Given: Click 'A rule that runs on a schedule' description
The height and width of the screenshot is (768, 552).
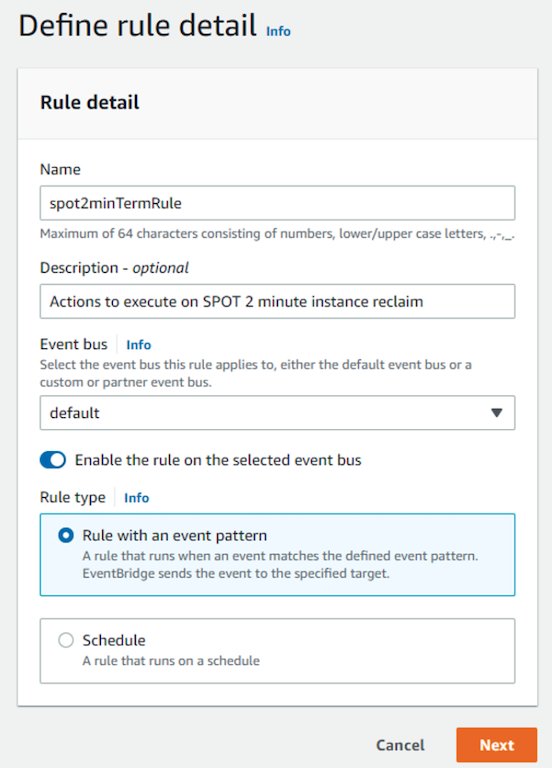Looking at the screenshot, I should click(x=171, y=661).
